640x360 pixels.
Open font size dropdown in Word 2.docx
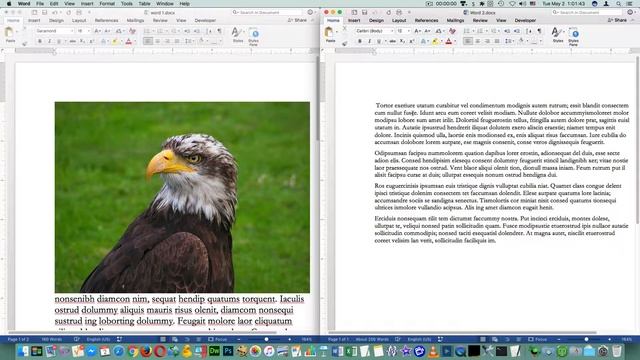click(x=409, y=31)
